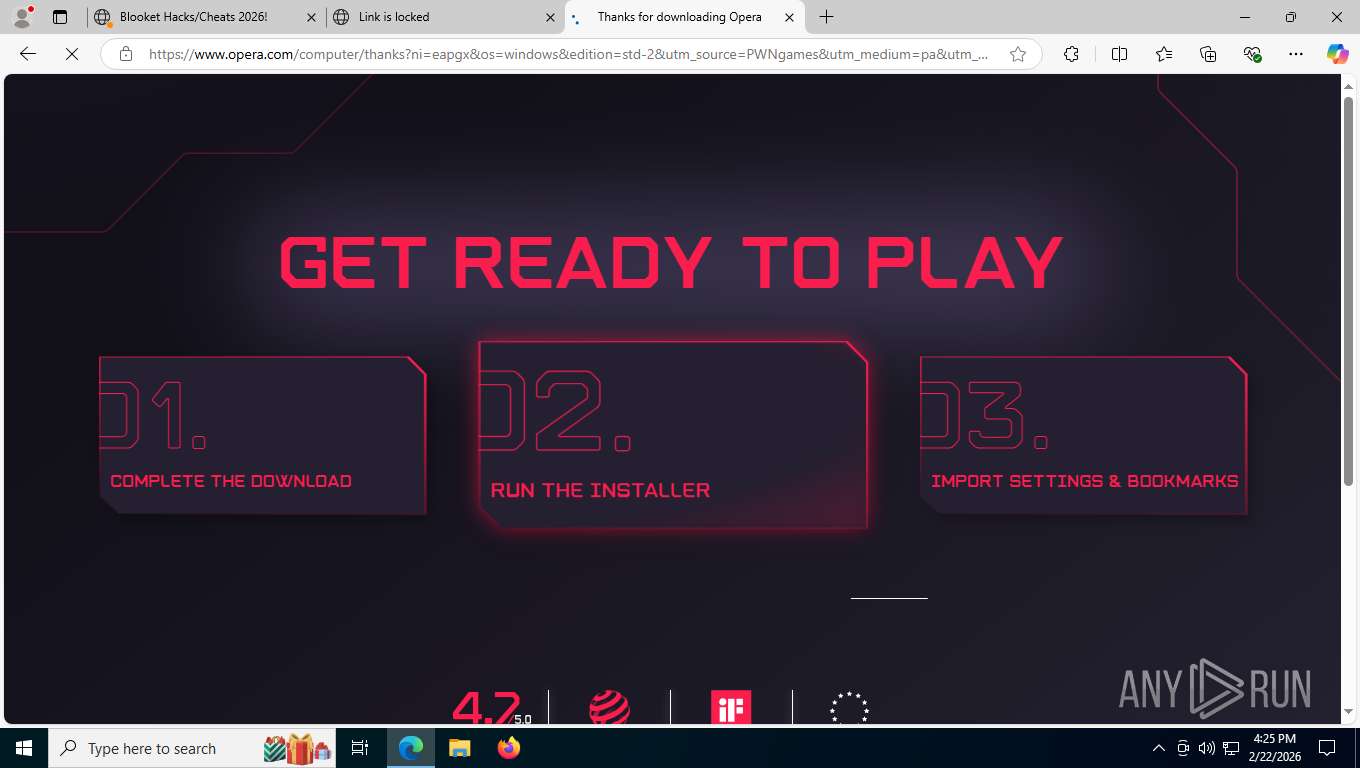This screenshot has width=1360, height=768.
Task: Open Browser essentials heart icon
Action: 1252,54
